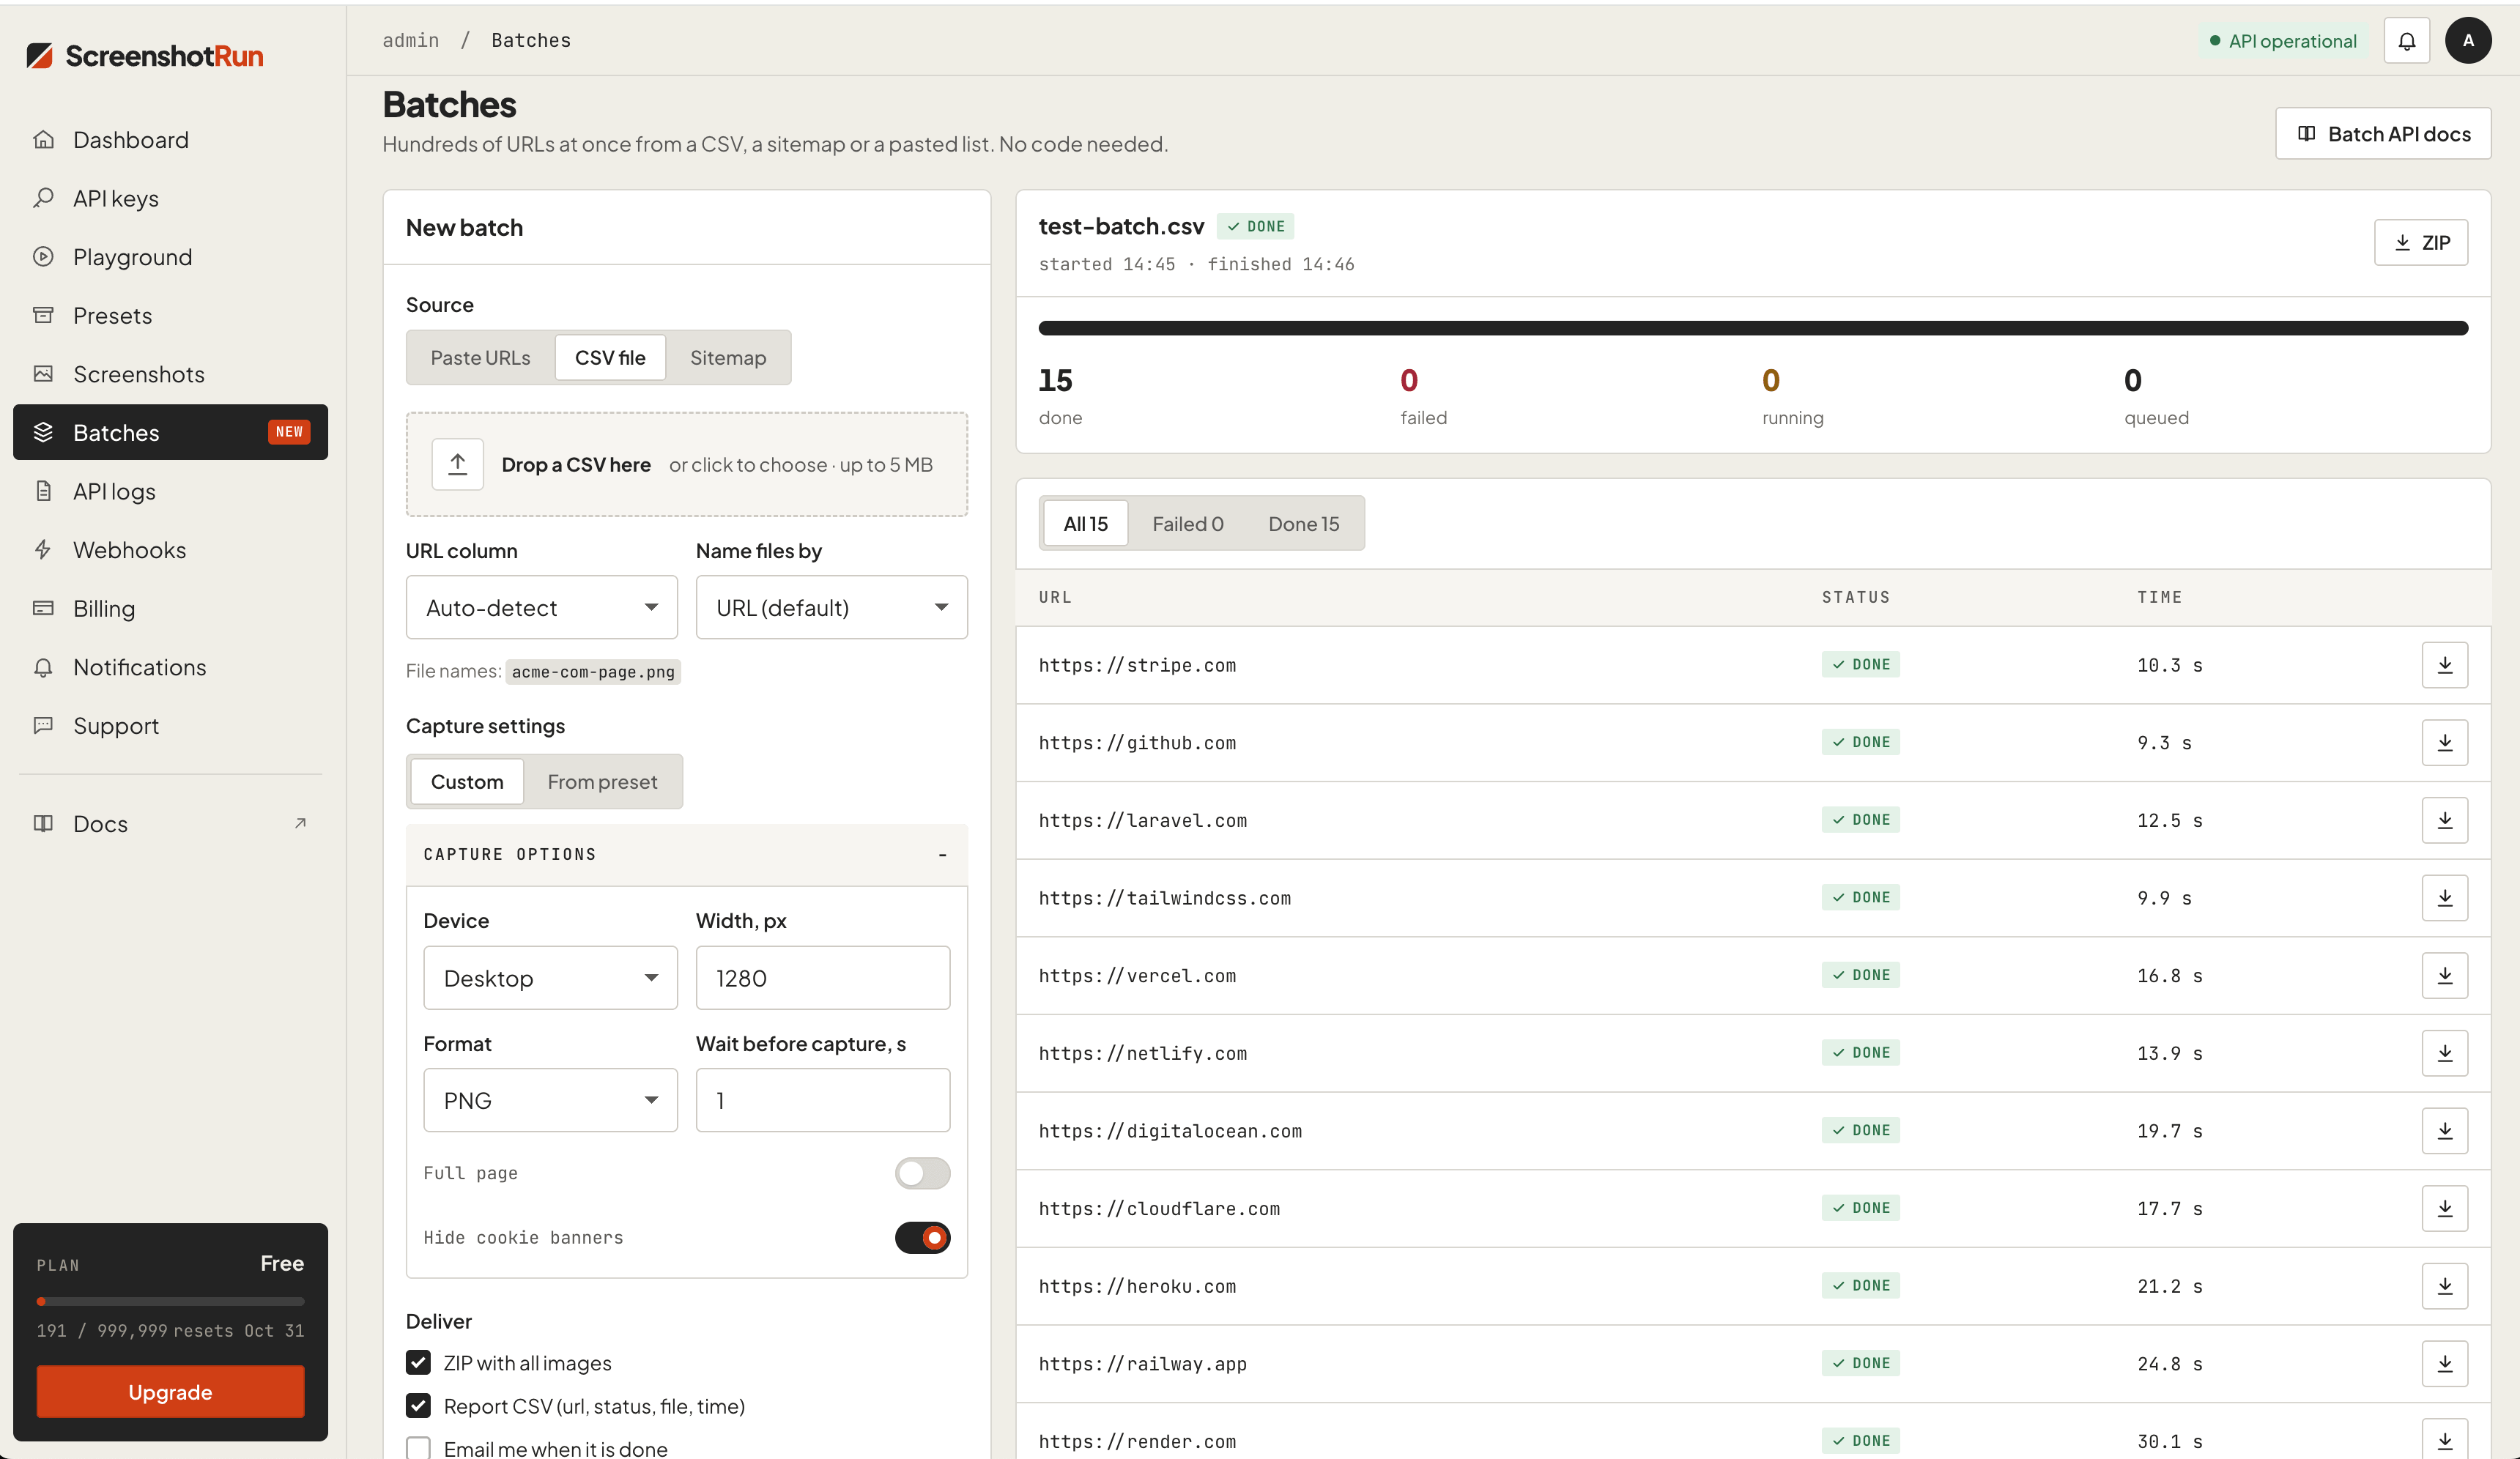The width and height of the screenshot is (2520, 1459).
Task: Open the user avatar menu
Action: pyautogui.click(x=2467, y=41)
